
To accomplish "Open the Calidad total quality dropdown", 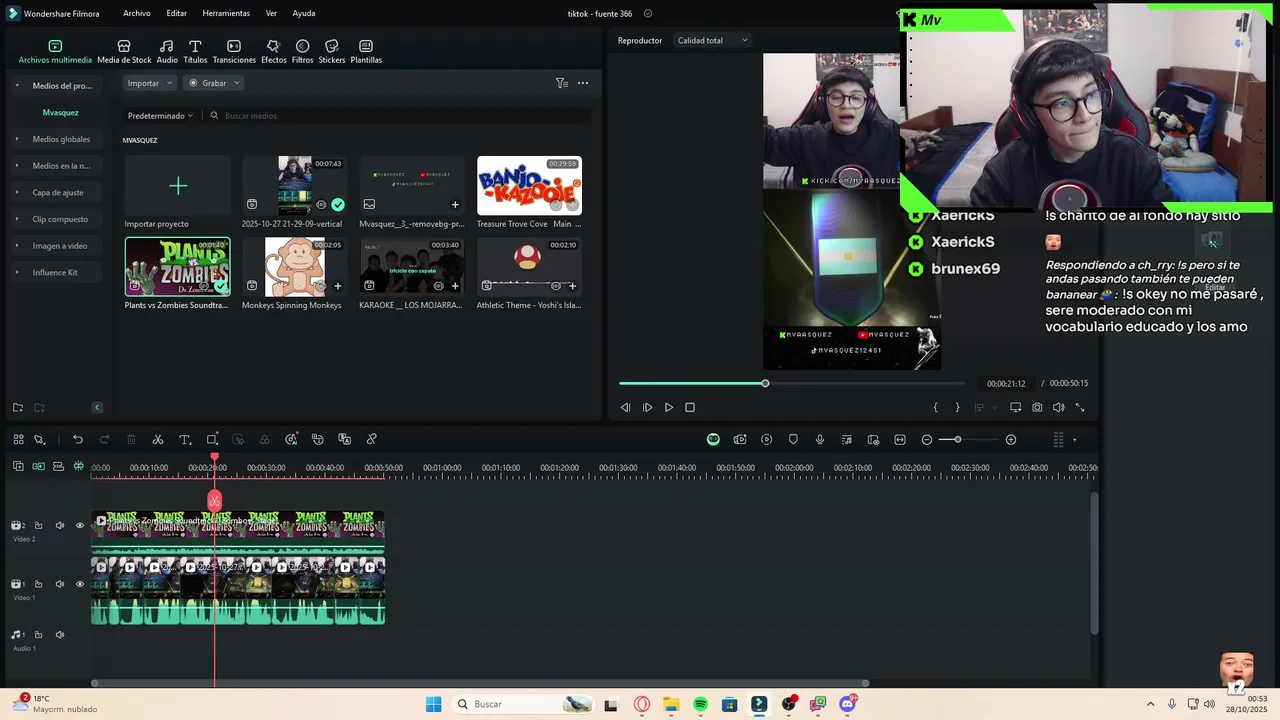I will coord(712,41).
